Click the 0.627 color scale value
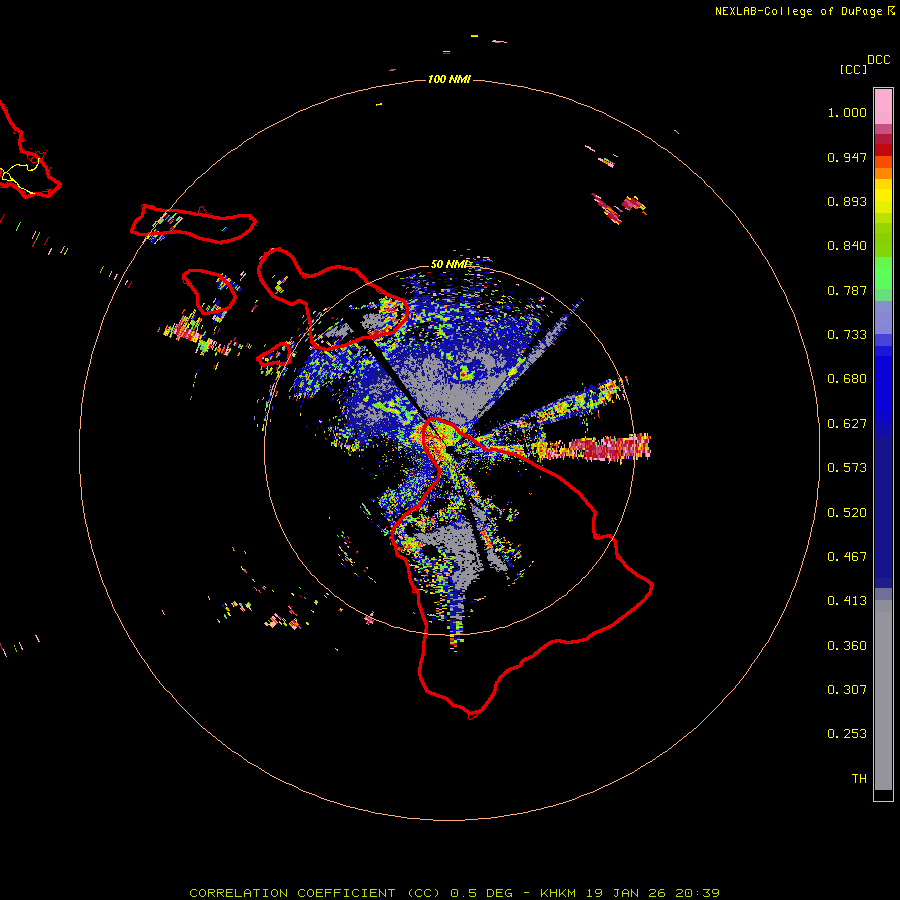900x900 pixels. tap(847, 424)
